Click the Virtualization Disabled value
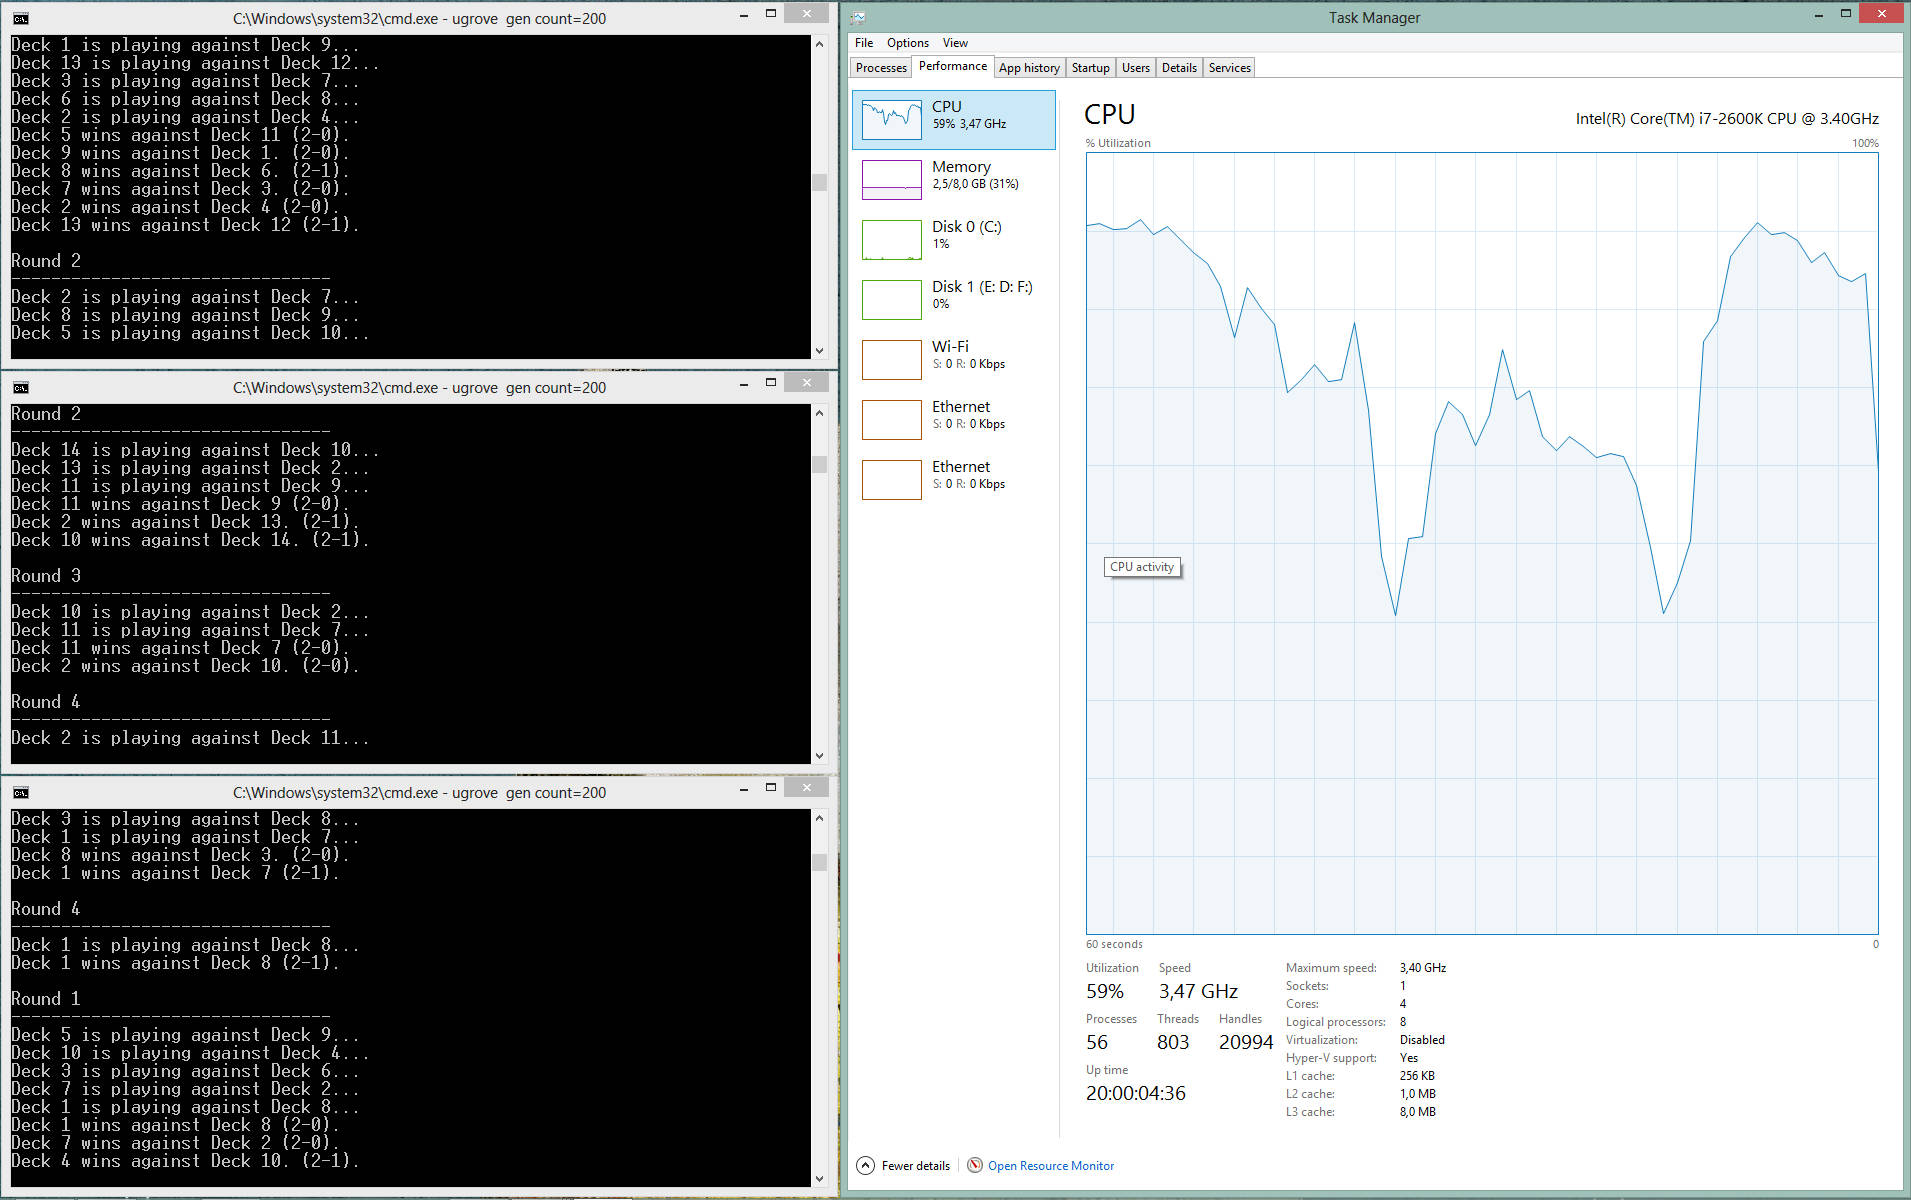1911x1200 pixels. click(1422, 1040)
